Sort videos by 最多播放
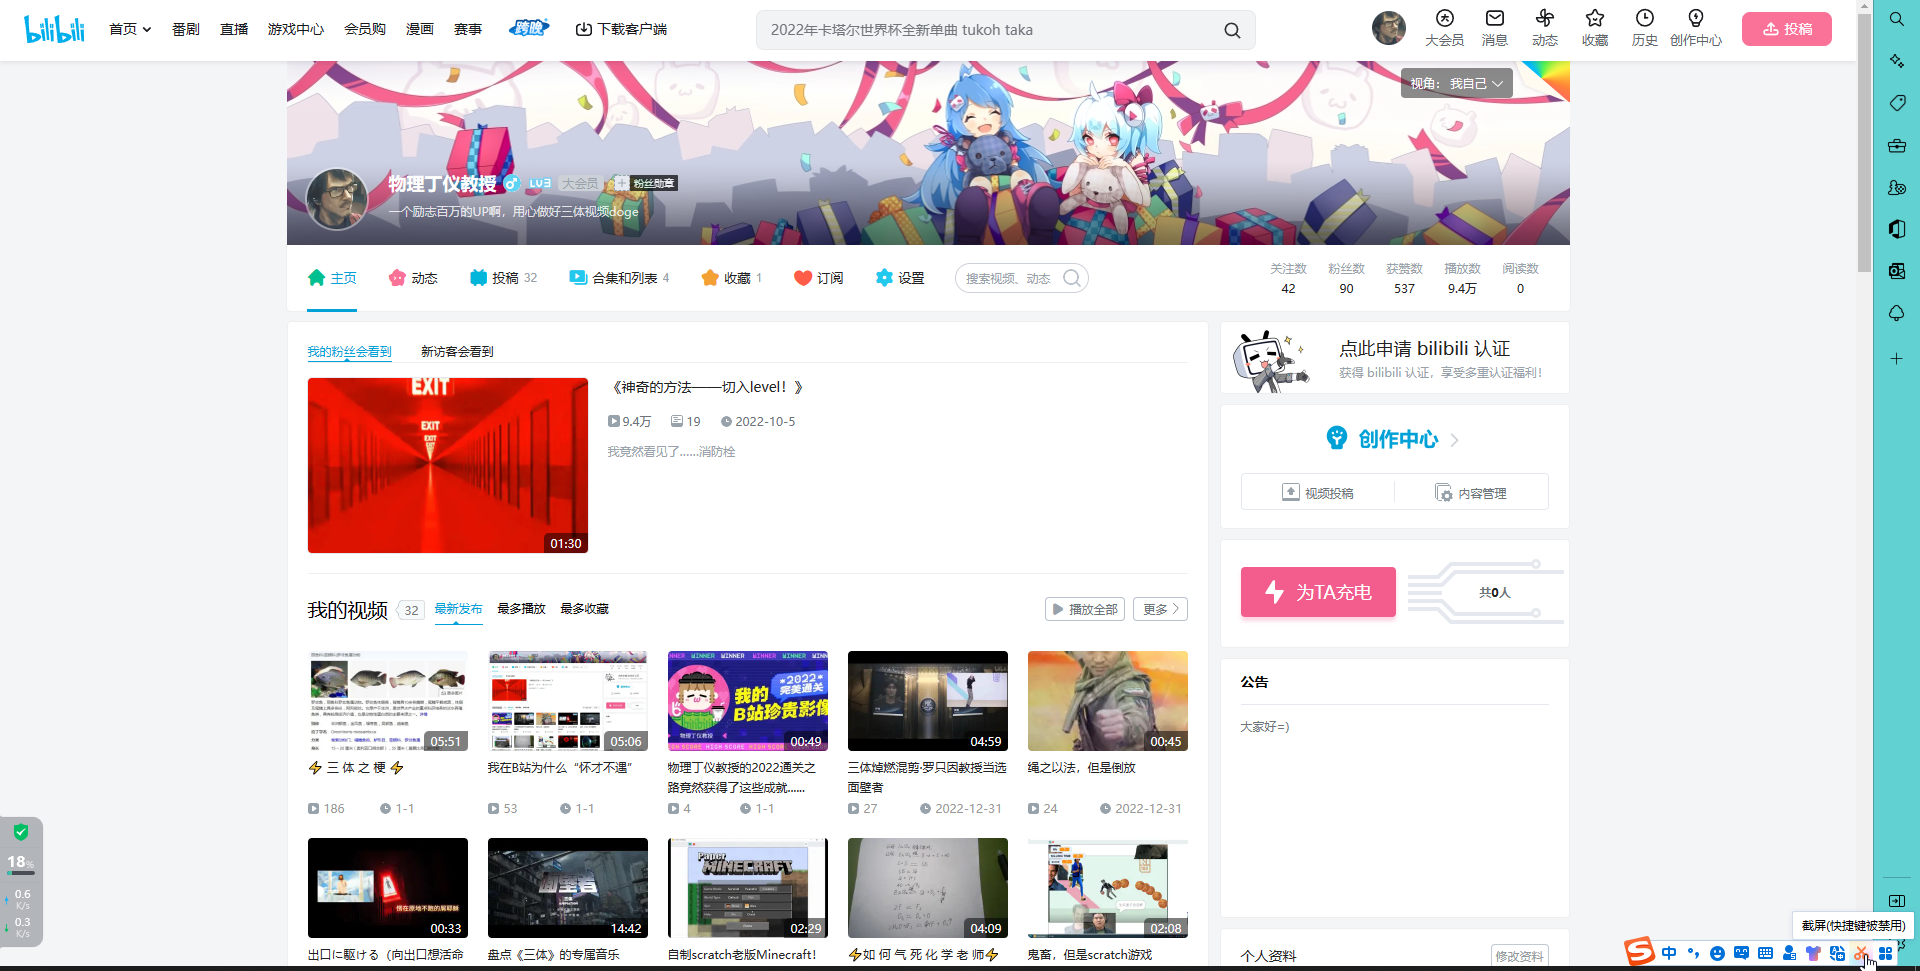This screenshot has height=971, width=1920. point(521,609)
